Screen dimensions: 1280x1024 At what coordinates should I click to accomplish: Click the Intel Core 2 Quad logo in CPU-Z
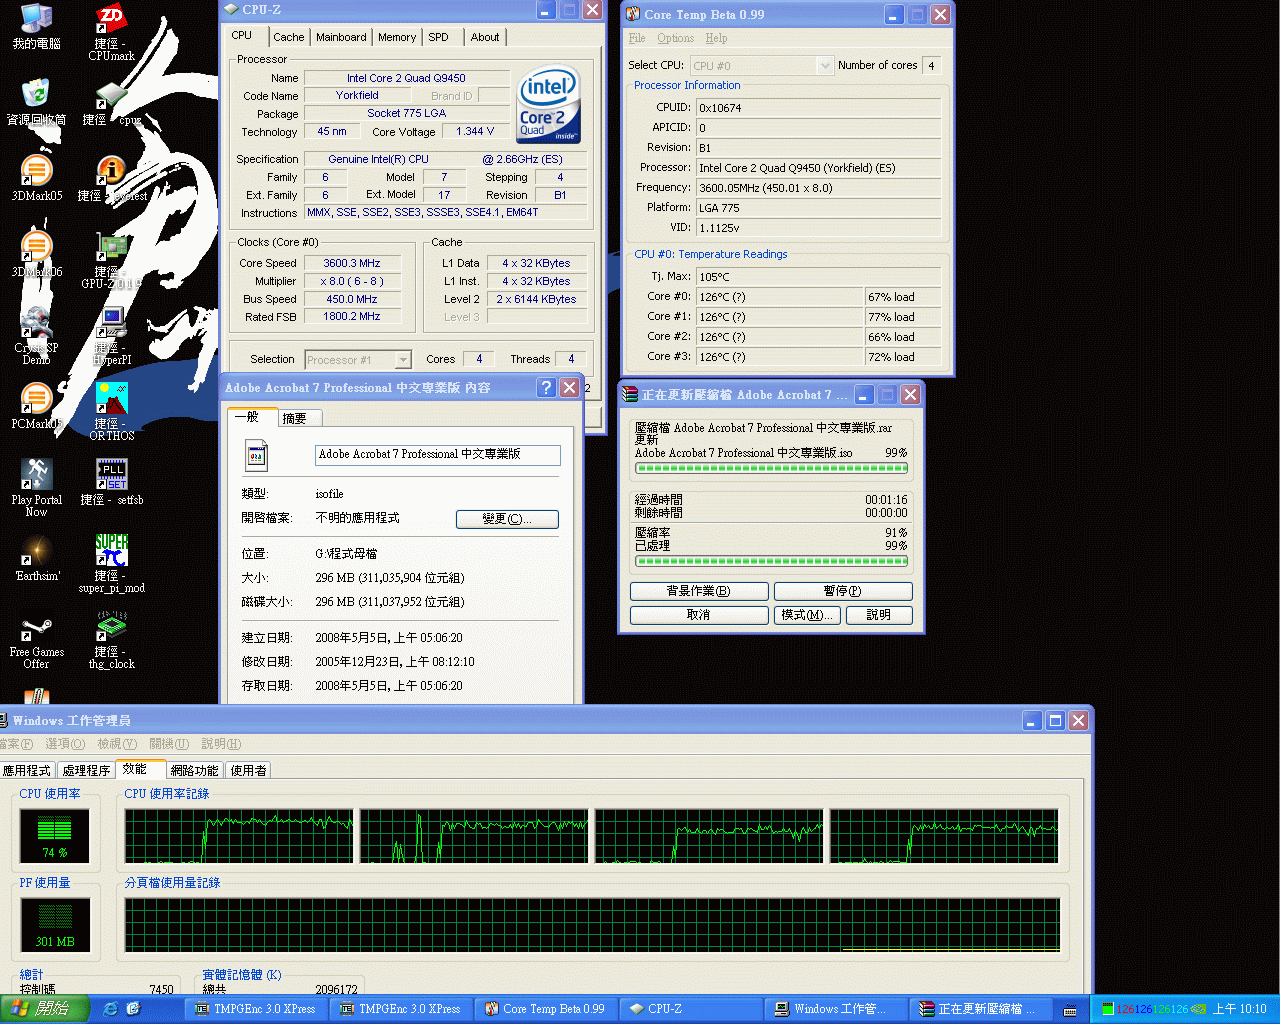(x=549, y=106)
